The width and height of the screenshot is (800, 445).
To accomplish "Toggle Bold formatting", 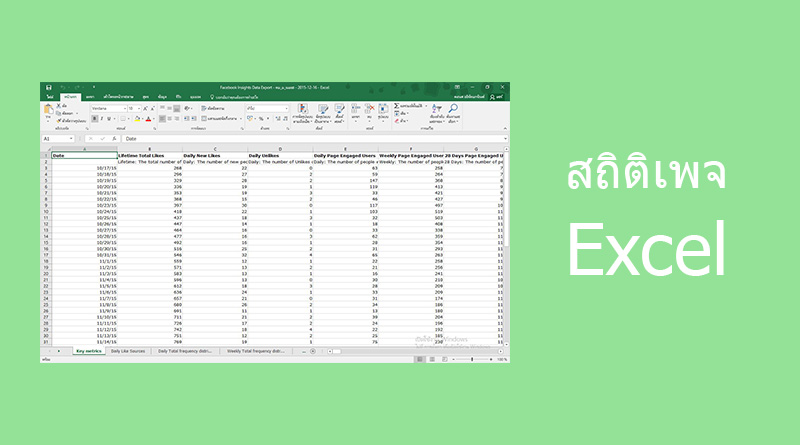I will (x=95, y=119).
